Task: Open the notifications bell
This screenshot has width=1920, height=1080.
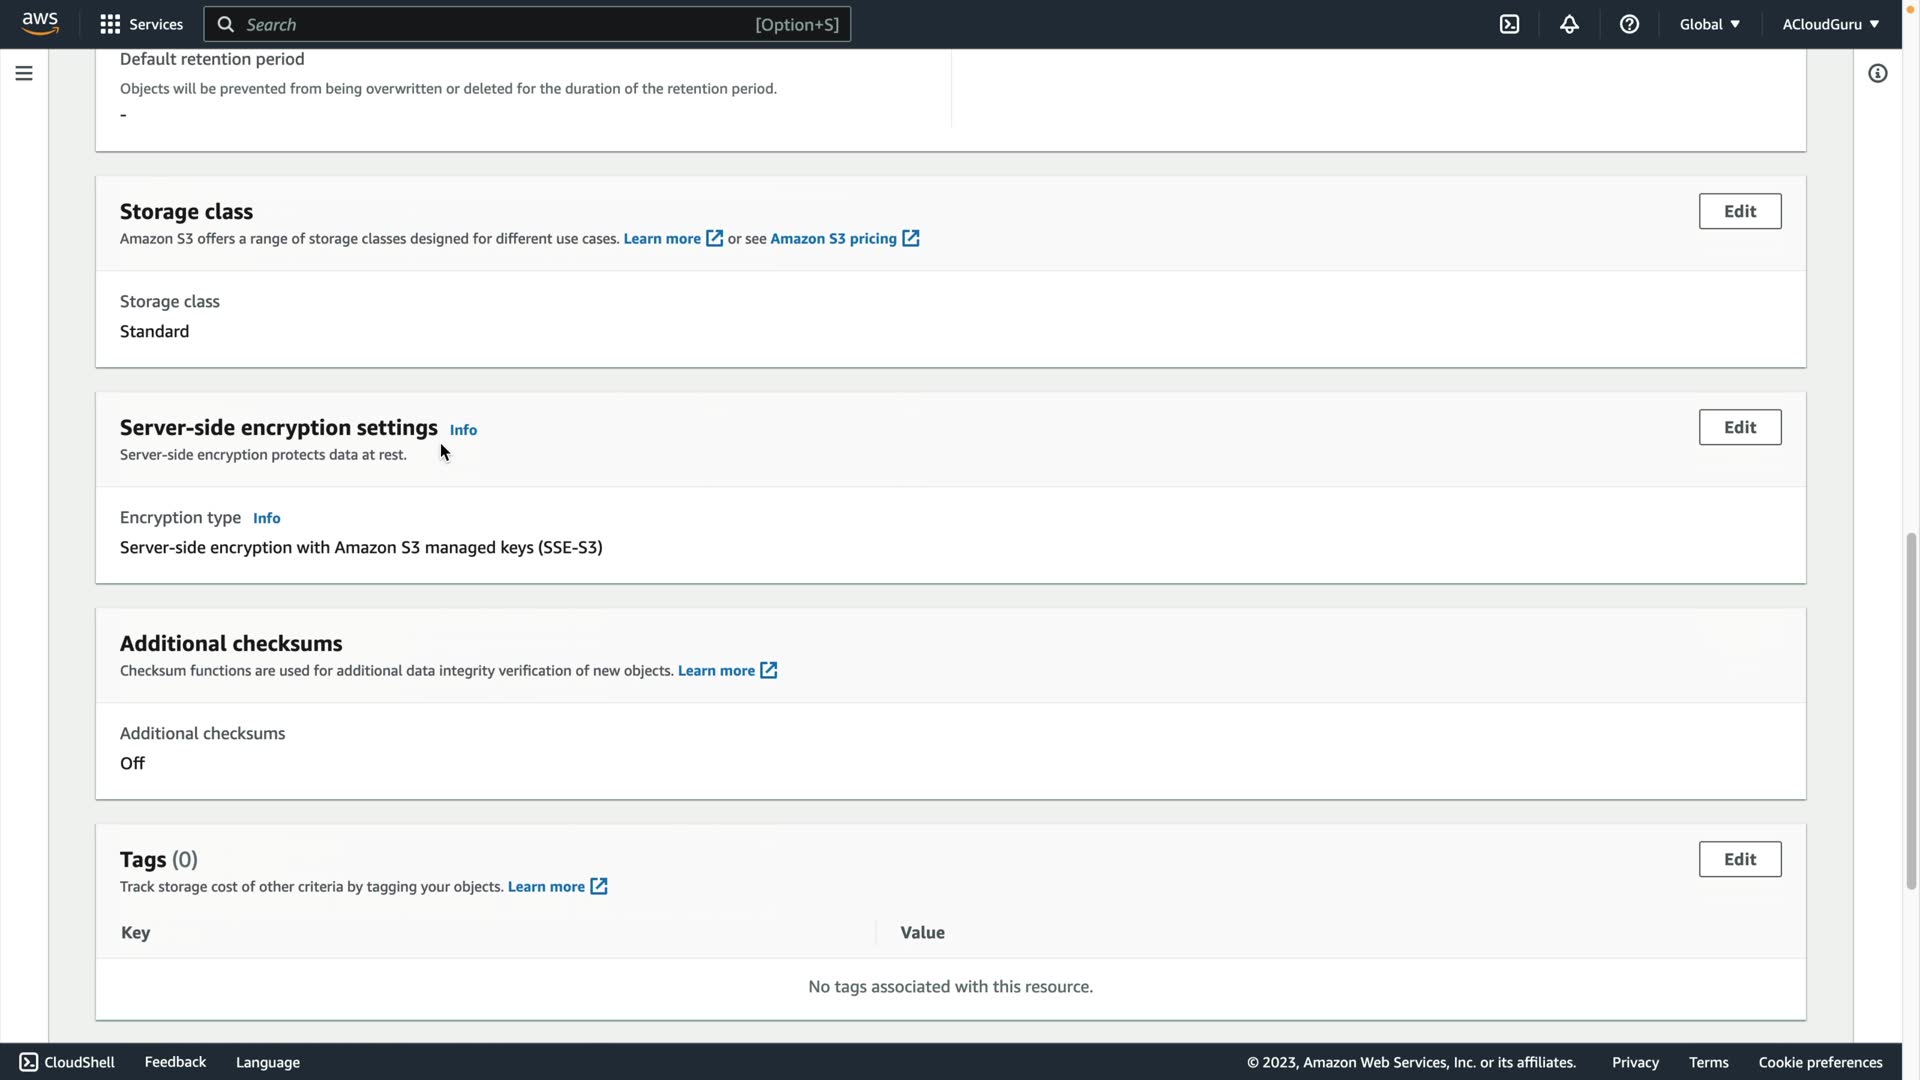Action: [x=1569, y=24]
